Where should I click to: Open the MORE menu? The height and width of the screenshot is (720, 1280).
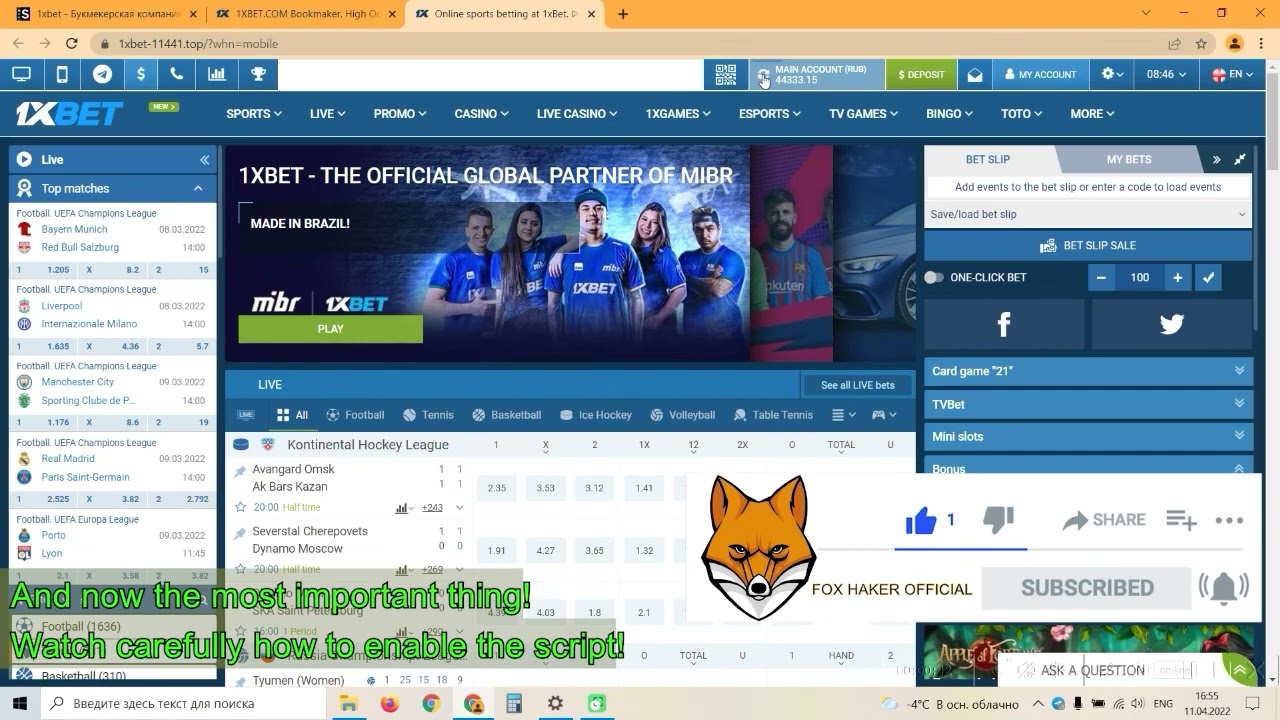point(1092,114)
